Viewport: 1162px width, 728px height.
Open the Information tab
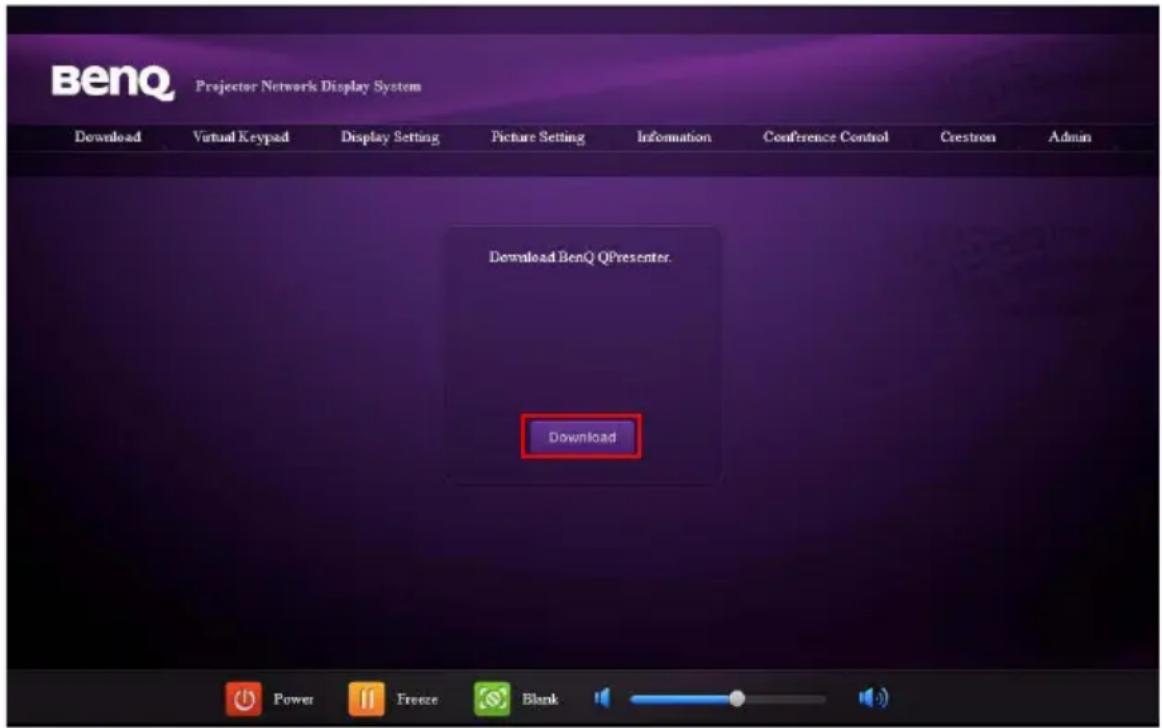[674, 137]
